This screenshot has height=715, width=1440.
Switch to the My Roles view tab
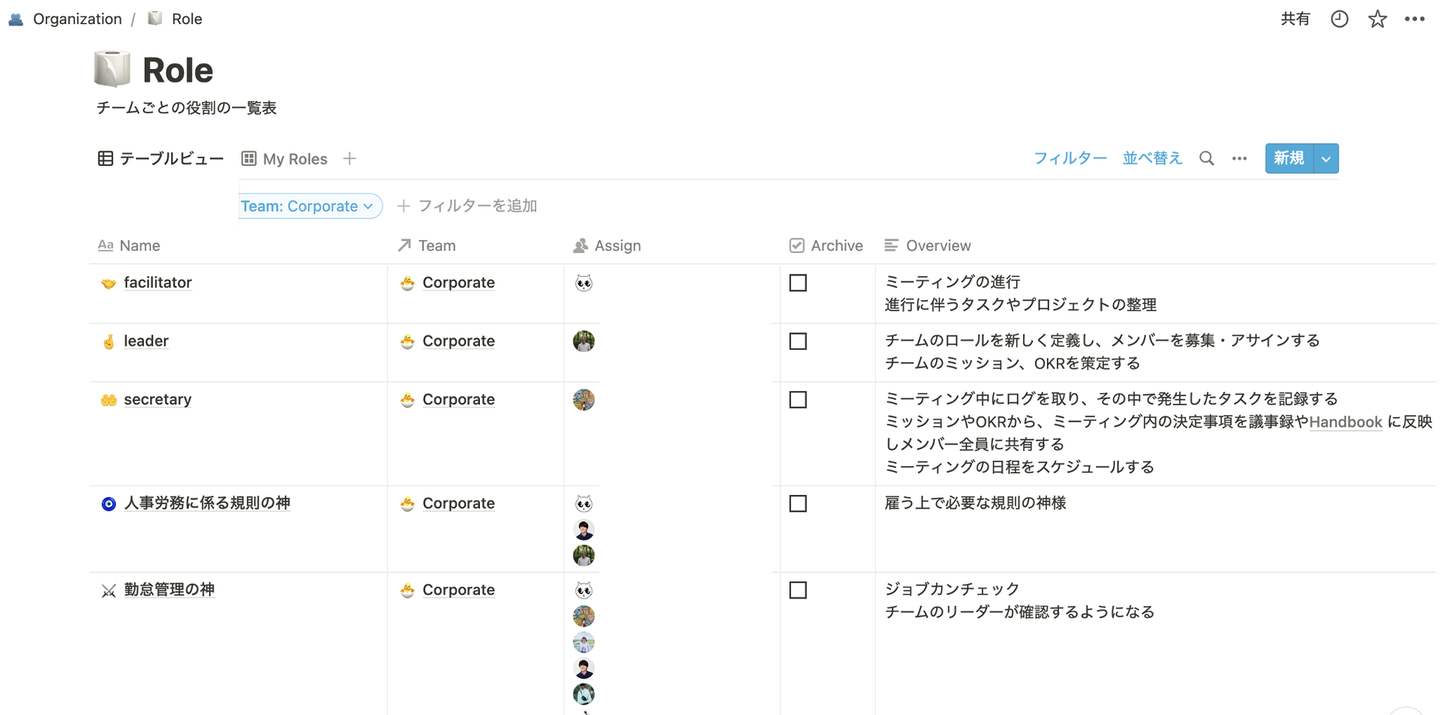click(285, 158)
